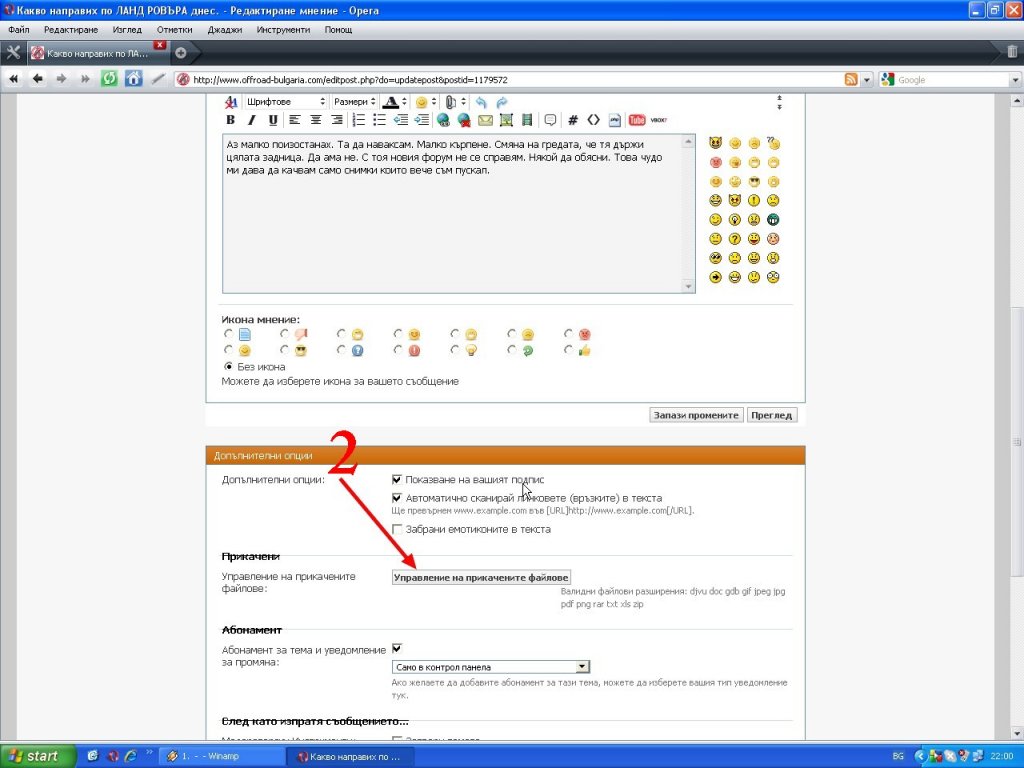Screen dimensions: 1024x768
Task: Open the attachment paperclip dropdown
Action: point(463,102)
